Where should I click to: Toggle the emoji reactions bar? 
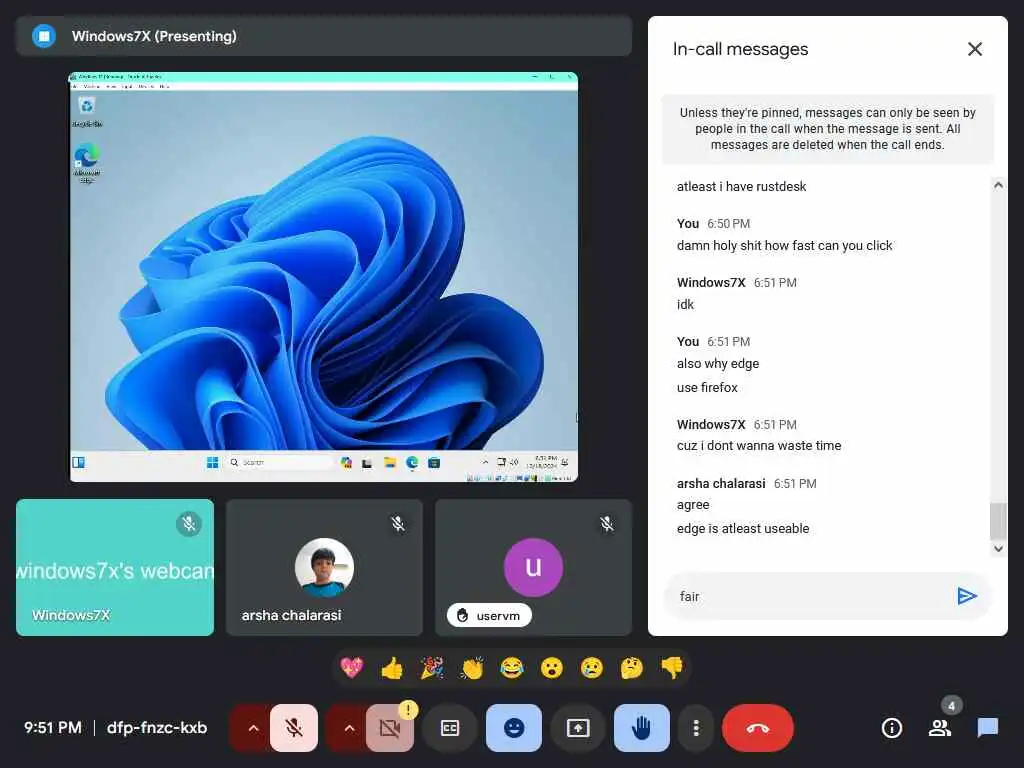click(514, 728)
